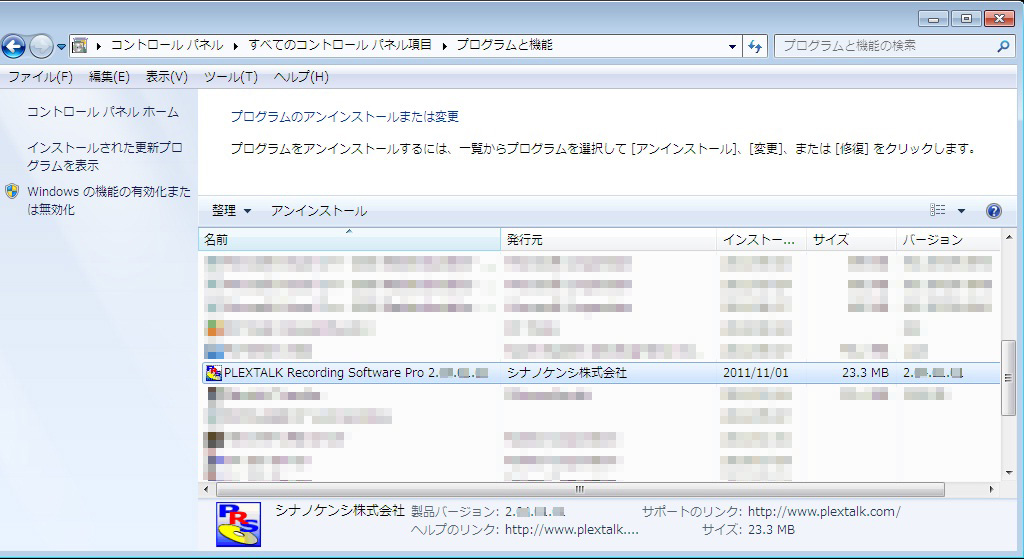Click the PLEXTALK row program icon
This screenshot has height=559, width=1024.
click(x=214, y=373)
